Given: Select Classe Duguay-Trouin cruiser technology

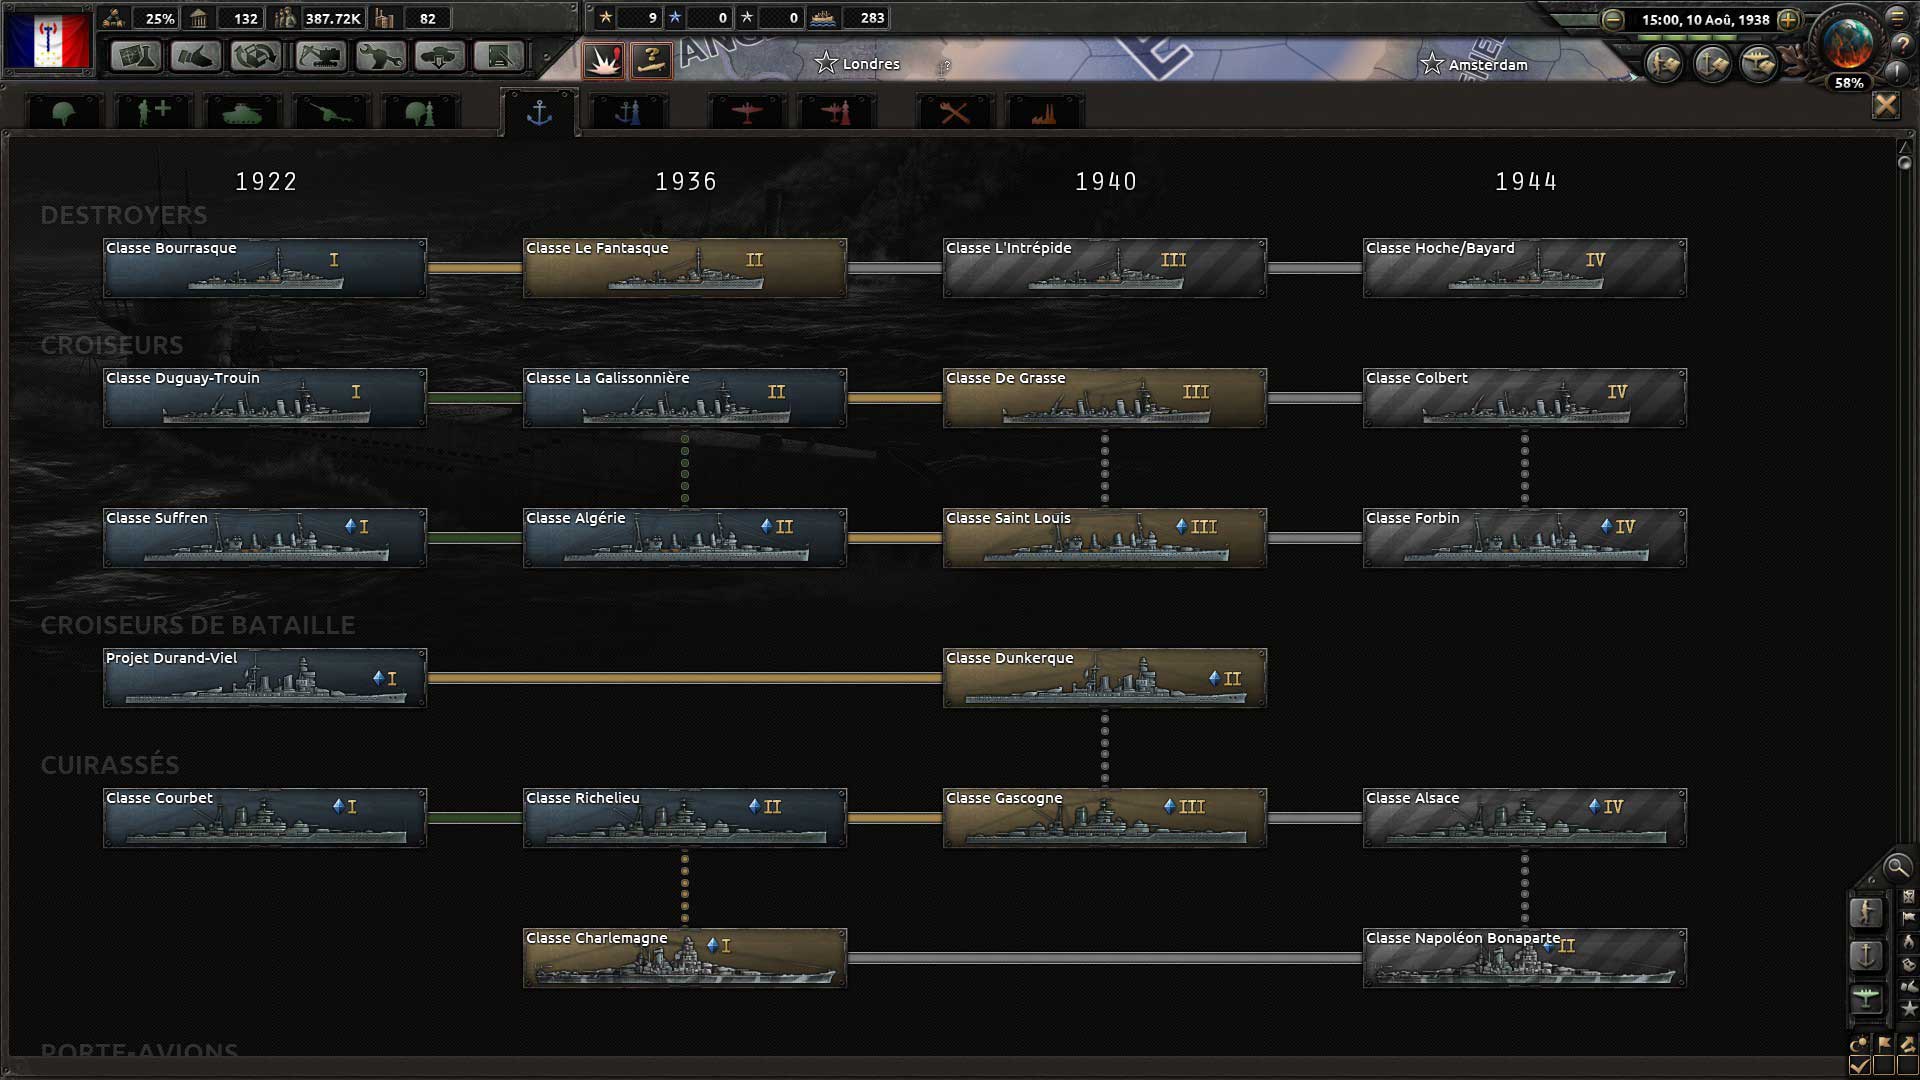Looking at the screenshot, I should 265,397.
